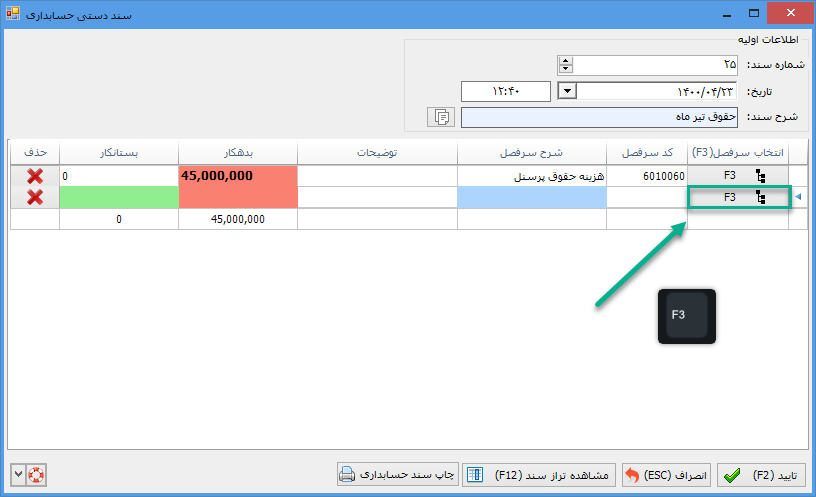Open the date picker dropdown arrow
The height and width of the screenshot is (497, 816).
[x=567, y=91]
